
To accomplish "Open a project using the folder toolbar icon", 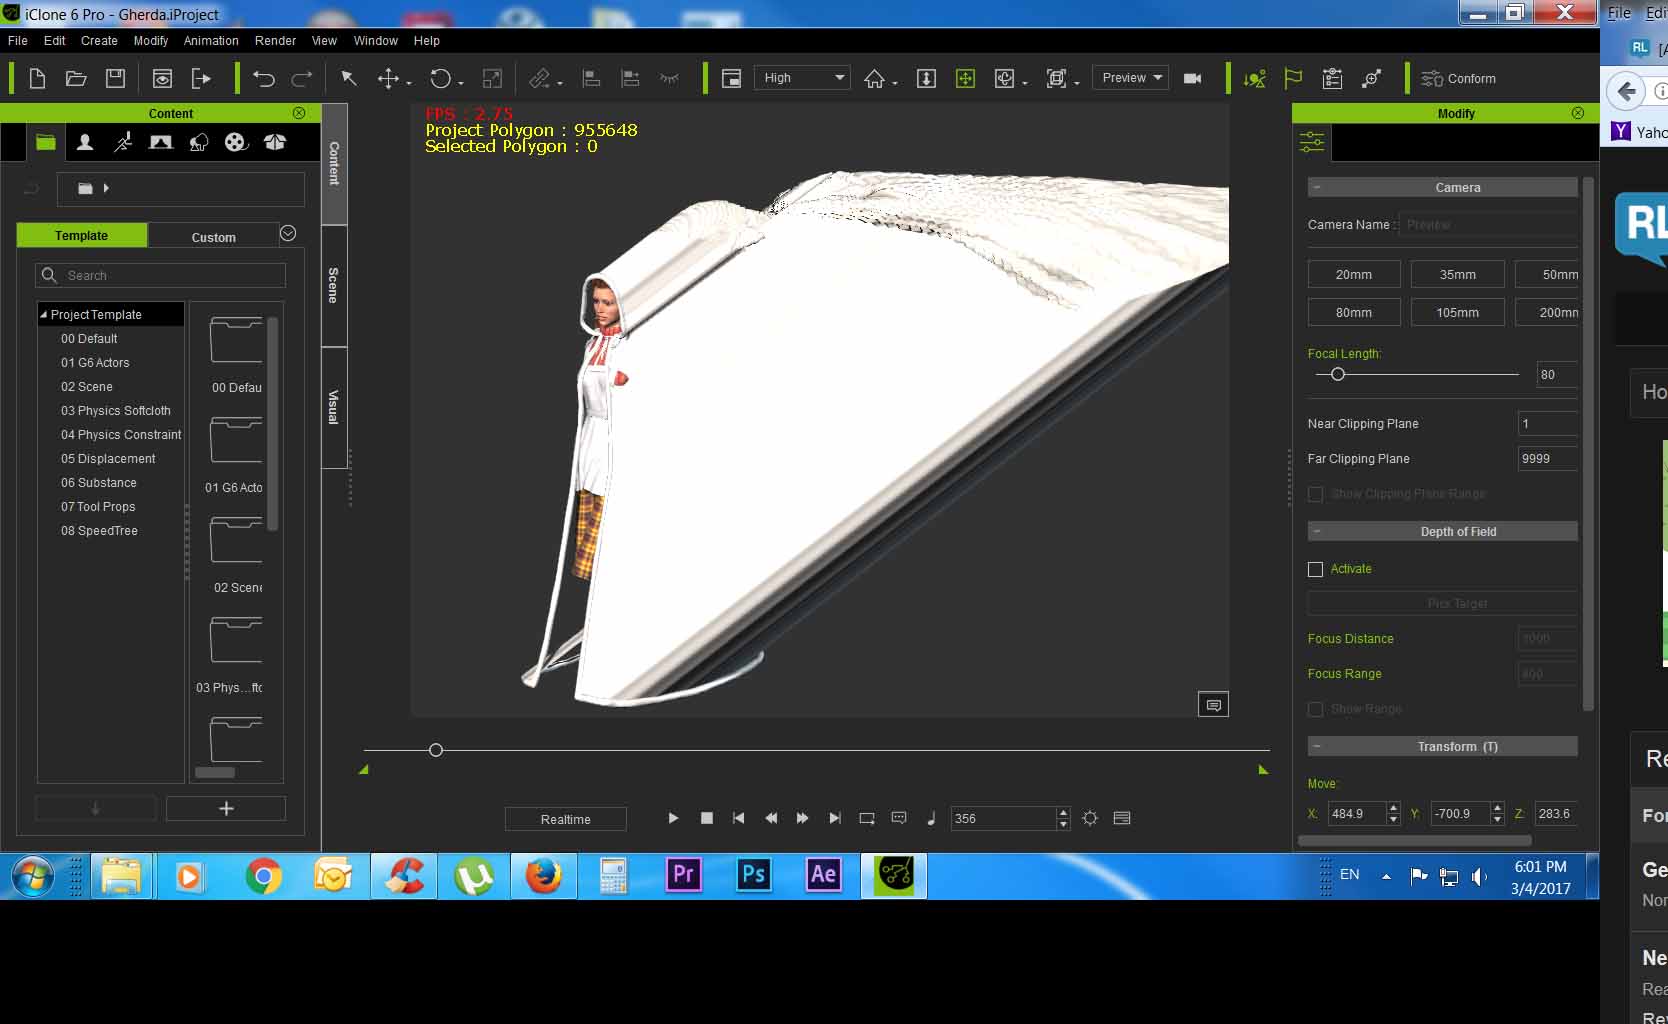I will [76, 78].
